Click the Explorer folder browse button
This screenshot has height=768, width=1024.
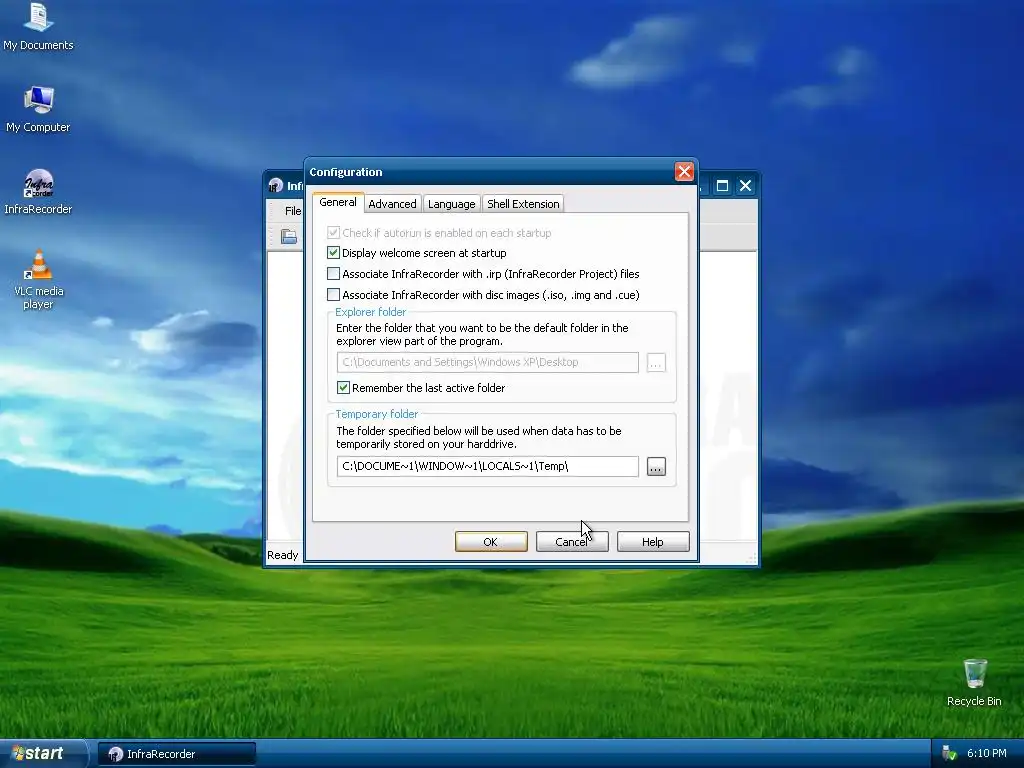pos(656,362)
